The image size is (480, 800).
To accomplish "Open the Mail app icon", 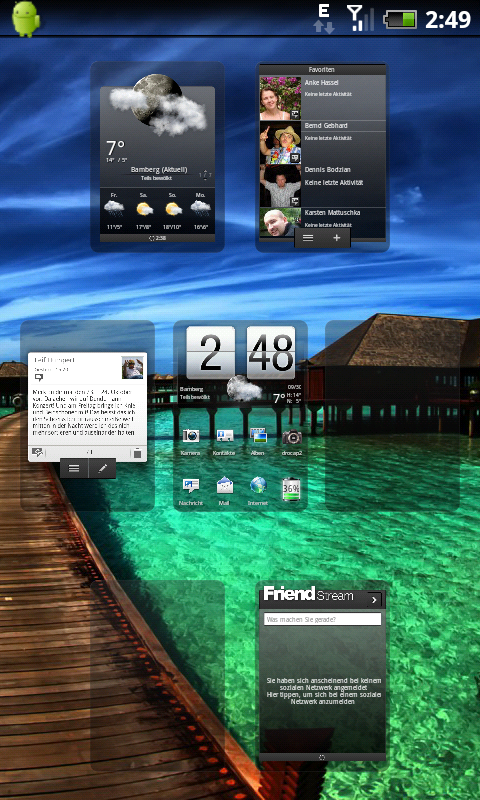I will 224,485.
